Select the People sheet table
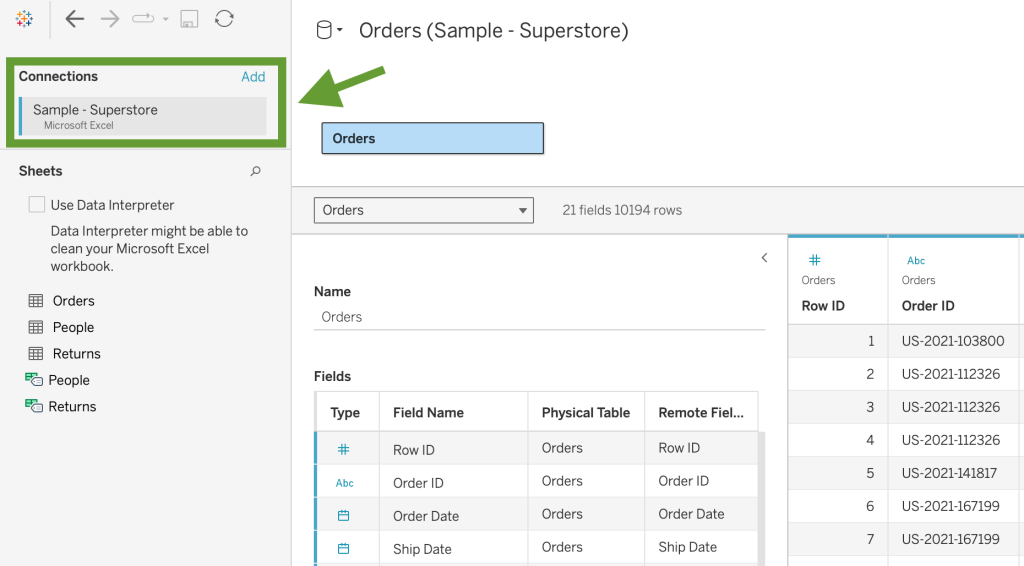This screenshot has height=566, width=1024. [73, 327]
